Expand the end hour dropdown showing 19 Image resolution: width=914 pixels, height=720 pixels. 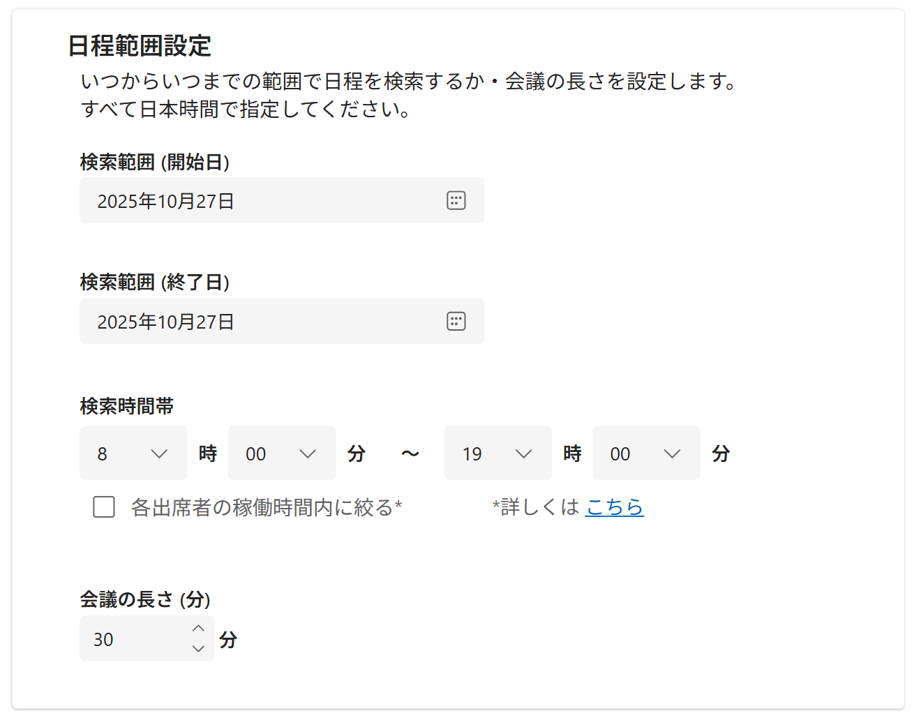497,453
